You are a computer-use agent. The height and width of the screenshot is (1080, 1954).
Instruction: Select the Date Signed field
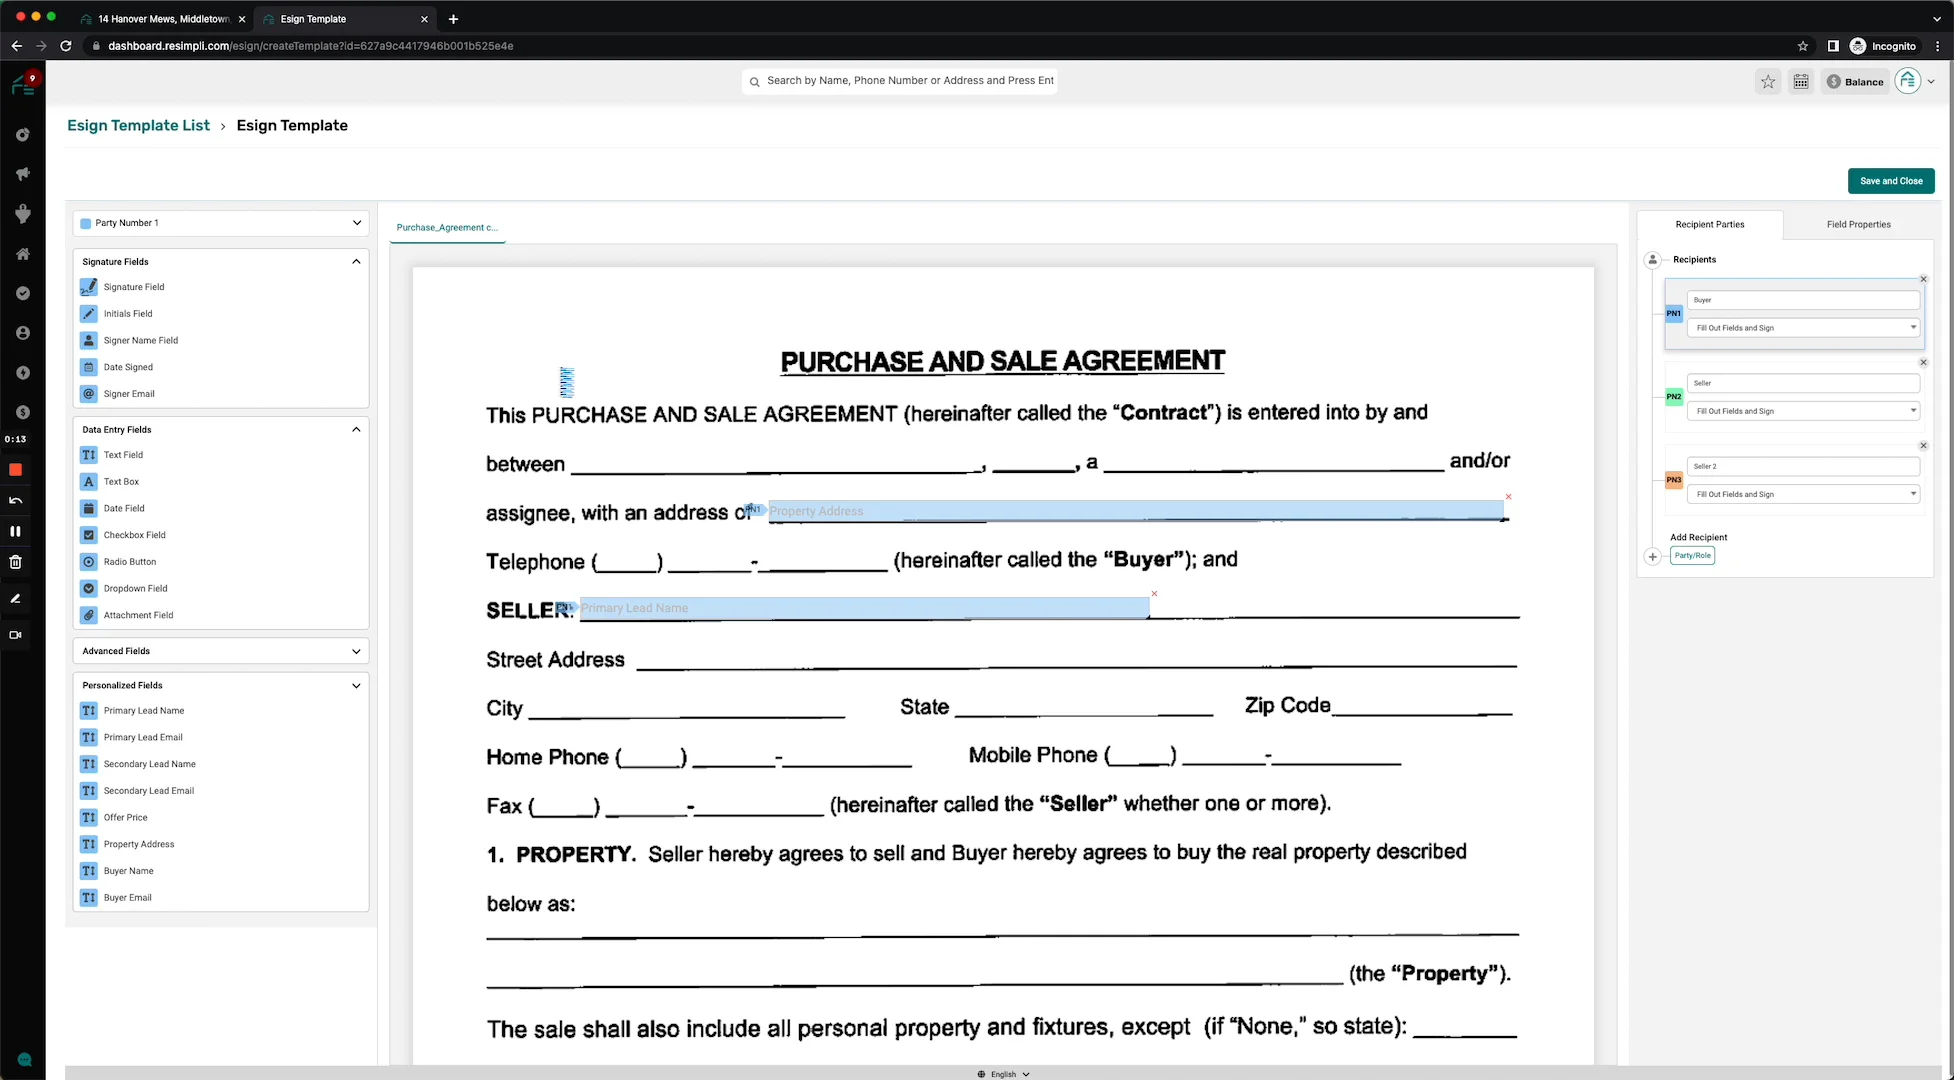click(127, 367)
